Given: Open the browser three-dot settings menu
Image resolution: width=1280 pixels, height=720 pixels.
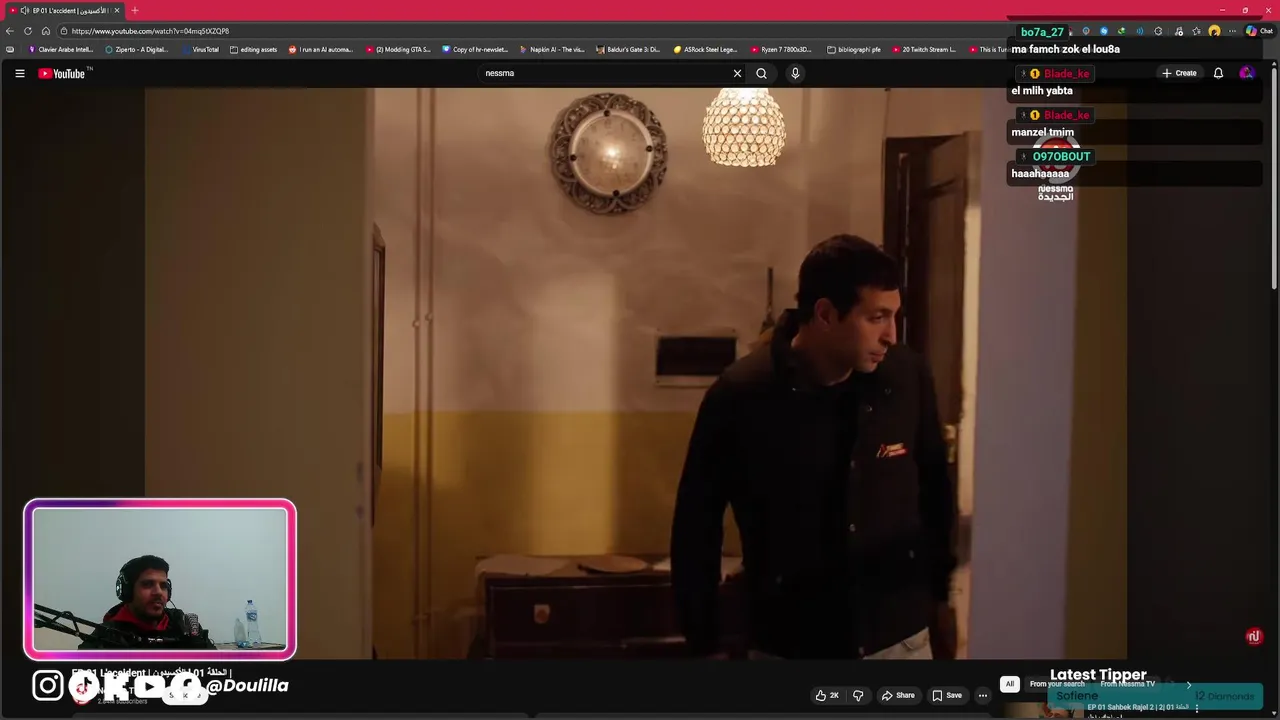Looking at the screenshot, I should pos(1233,31).
